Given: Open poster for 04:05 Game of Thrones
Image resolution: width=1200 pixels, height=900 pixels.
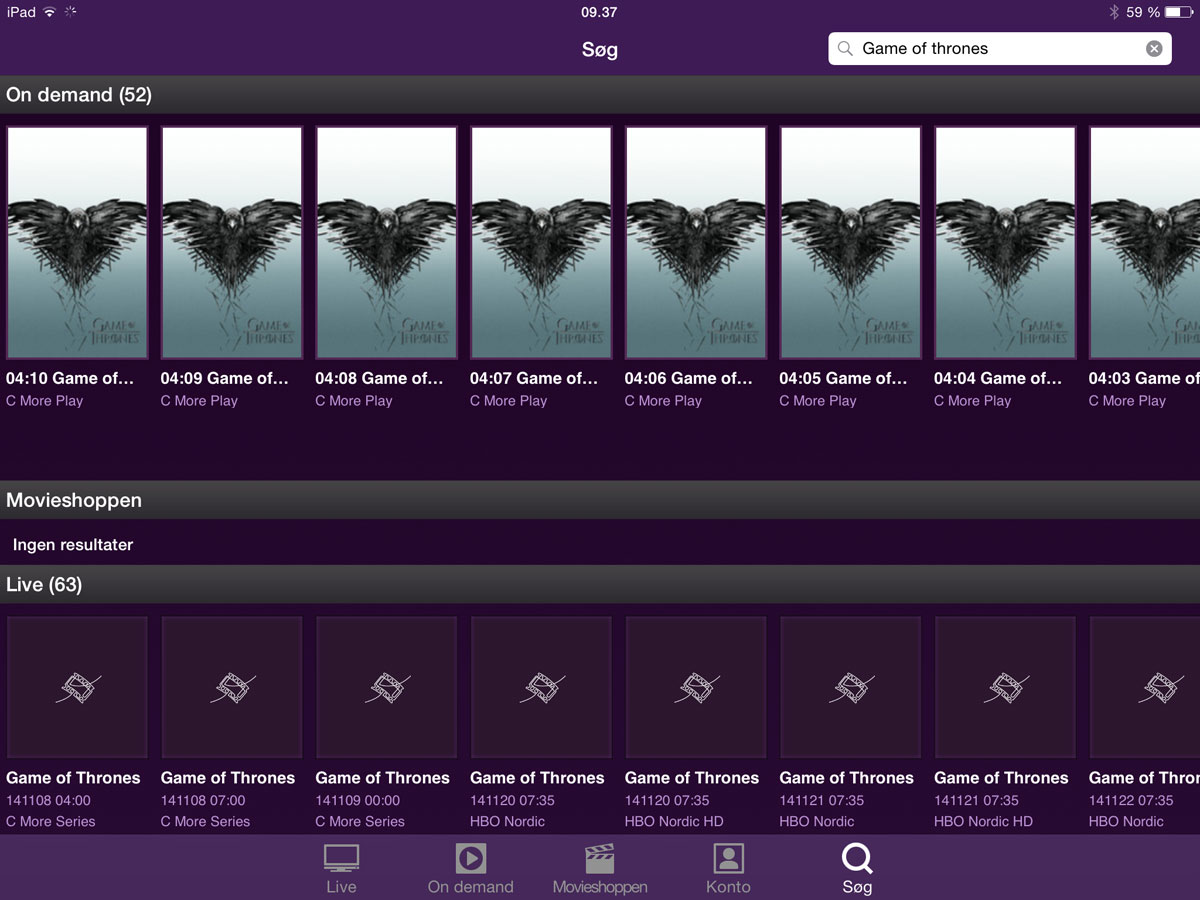Looking at the screenshot, I should [851, 242].
